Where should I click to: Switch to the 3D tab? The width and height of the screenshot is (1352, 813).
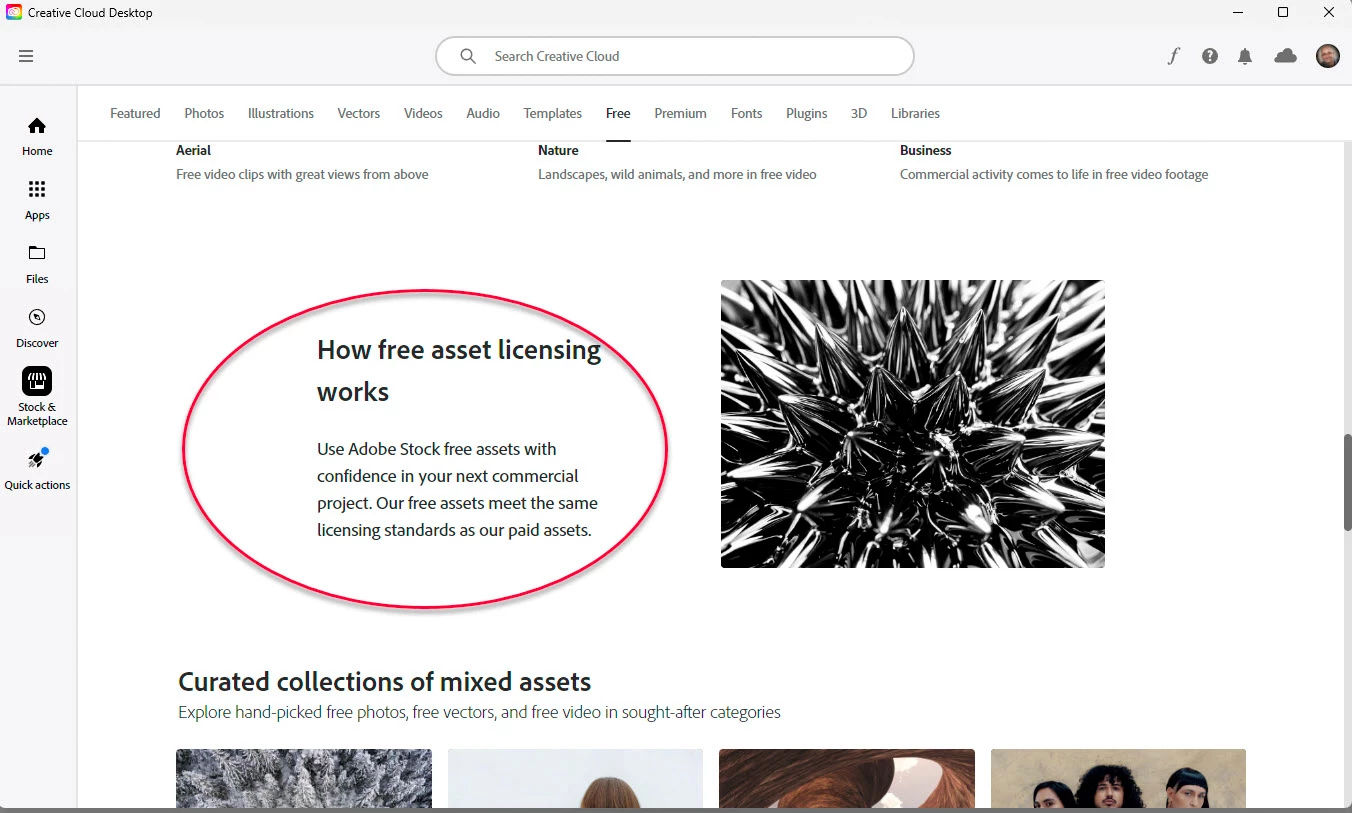859,113
